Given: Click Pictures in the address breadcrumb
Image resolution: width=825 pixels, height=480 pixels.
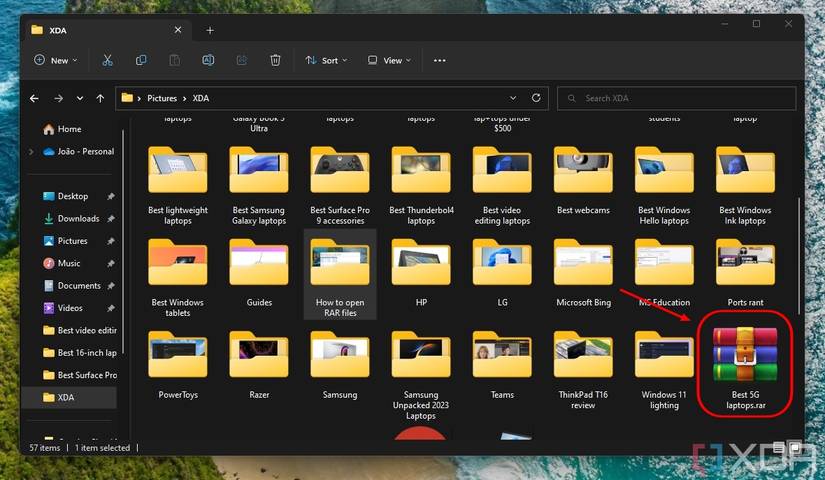Looking at the screenshot, I should (x=161, y=98).
